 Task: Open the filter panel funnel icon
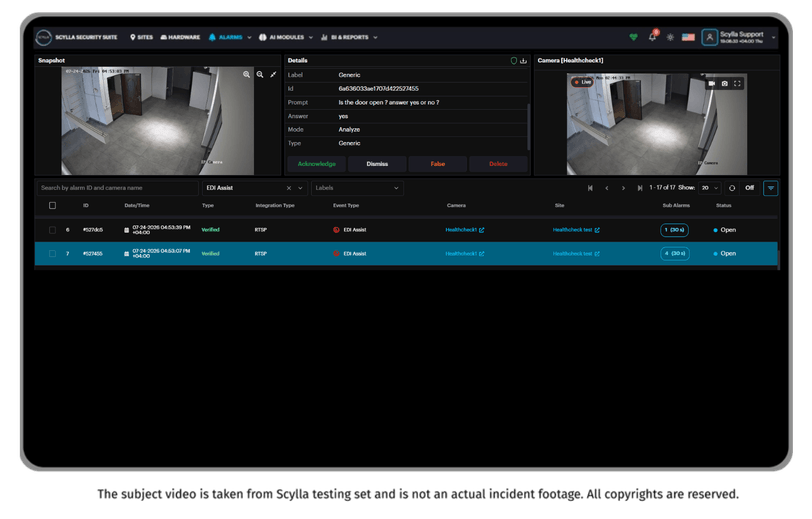click(x=771, y=188)
